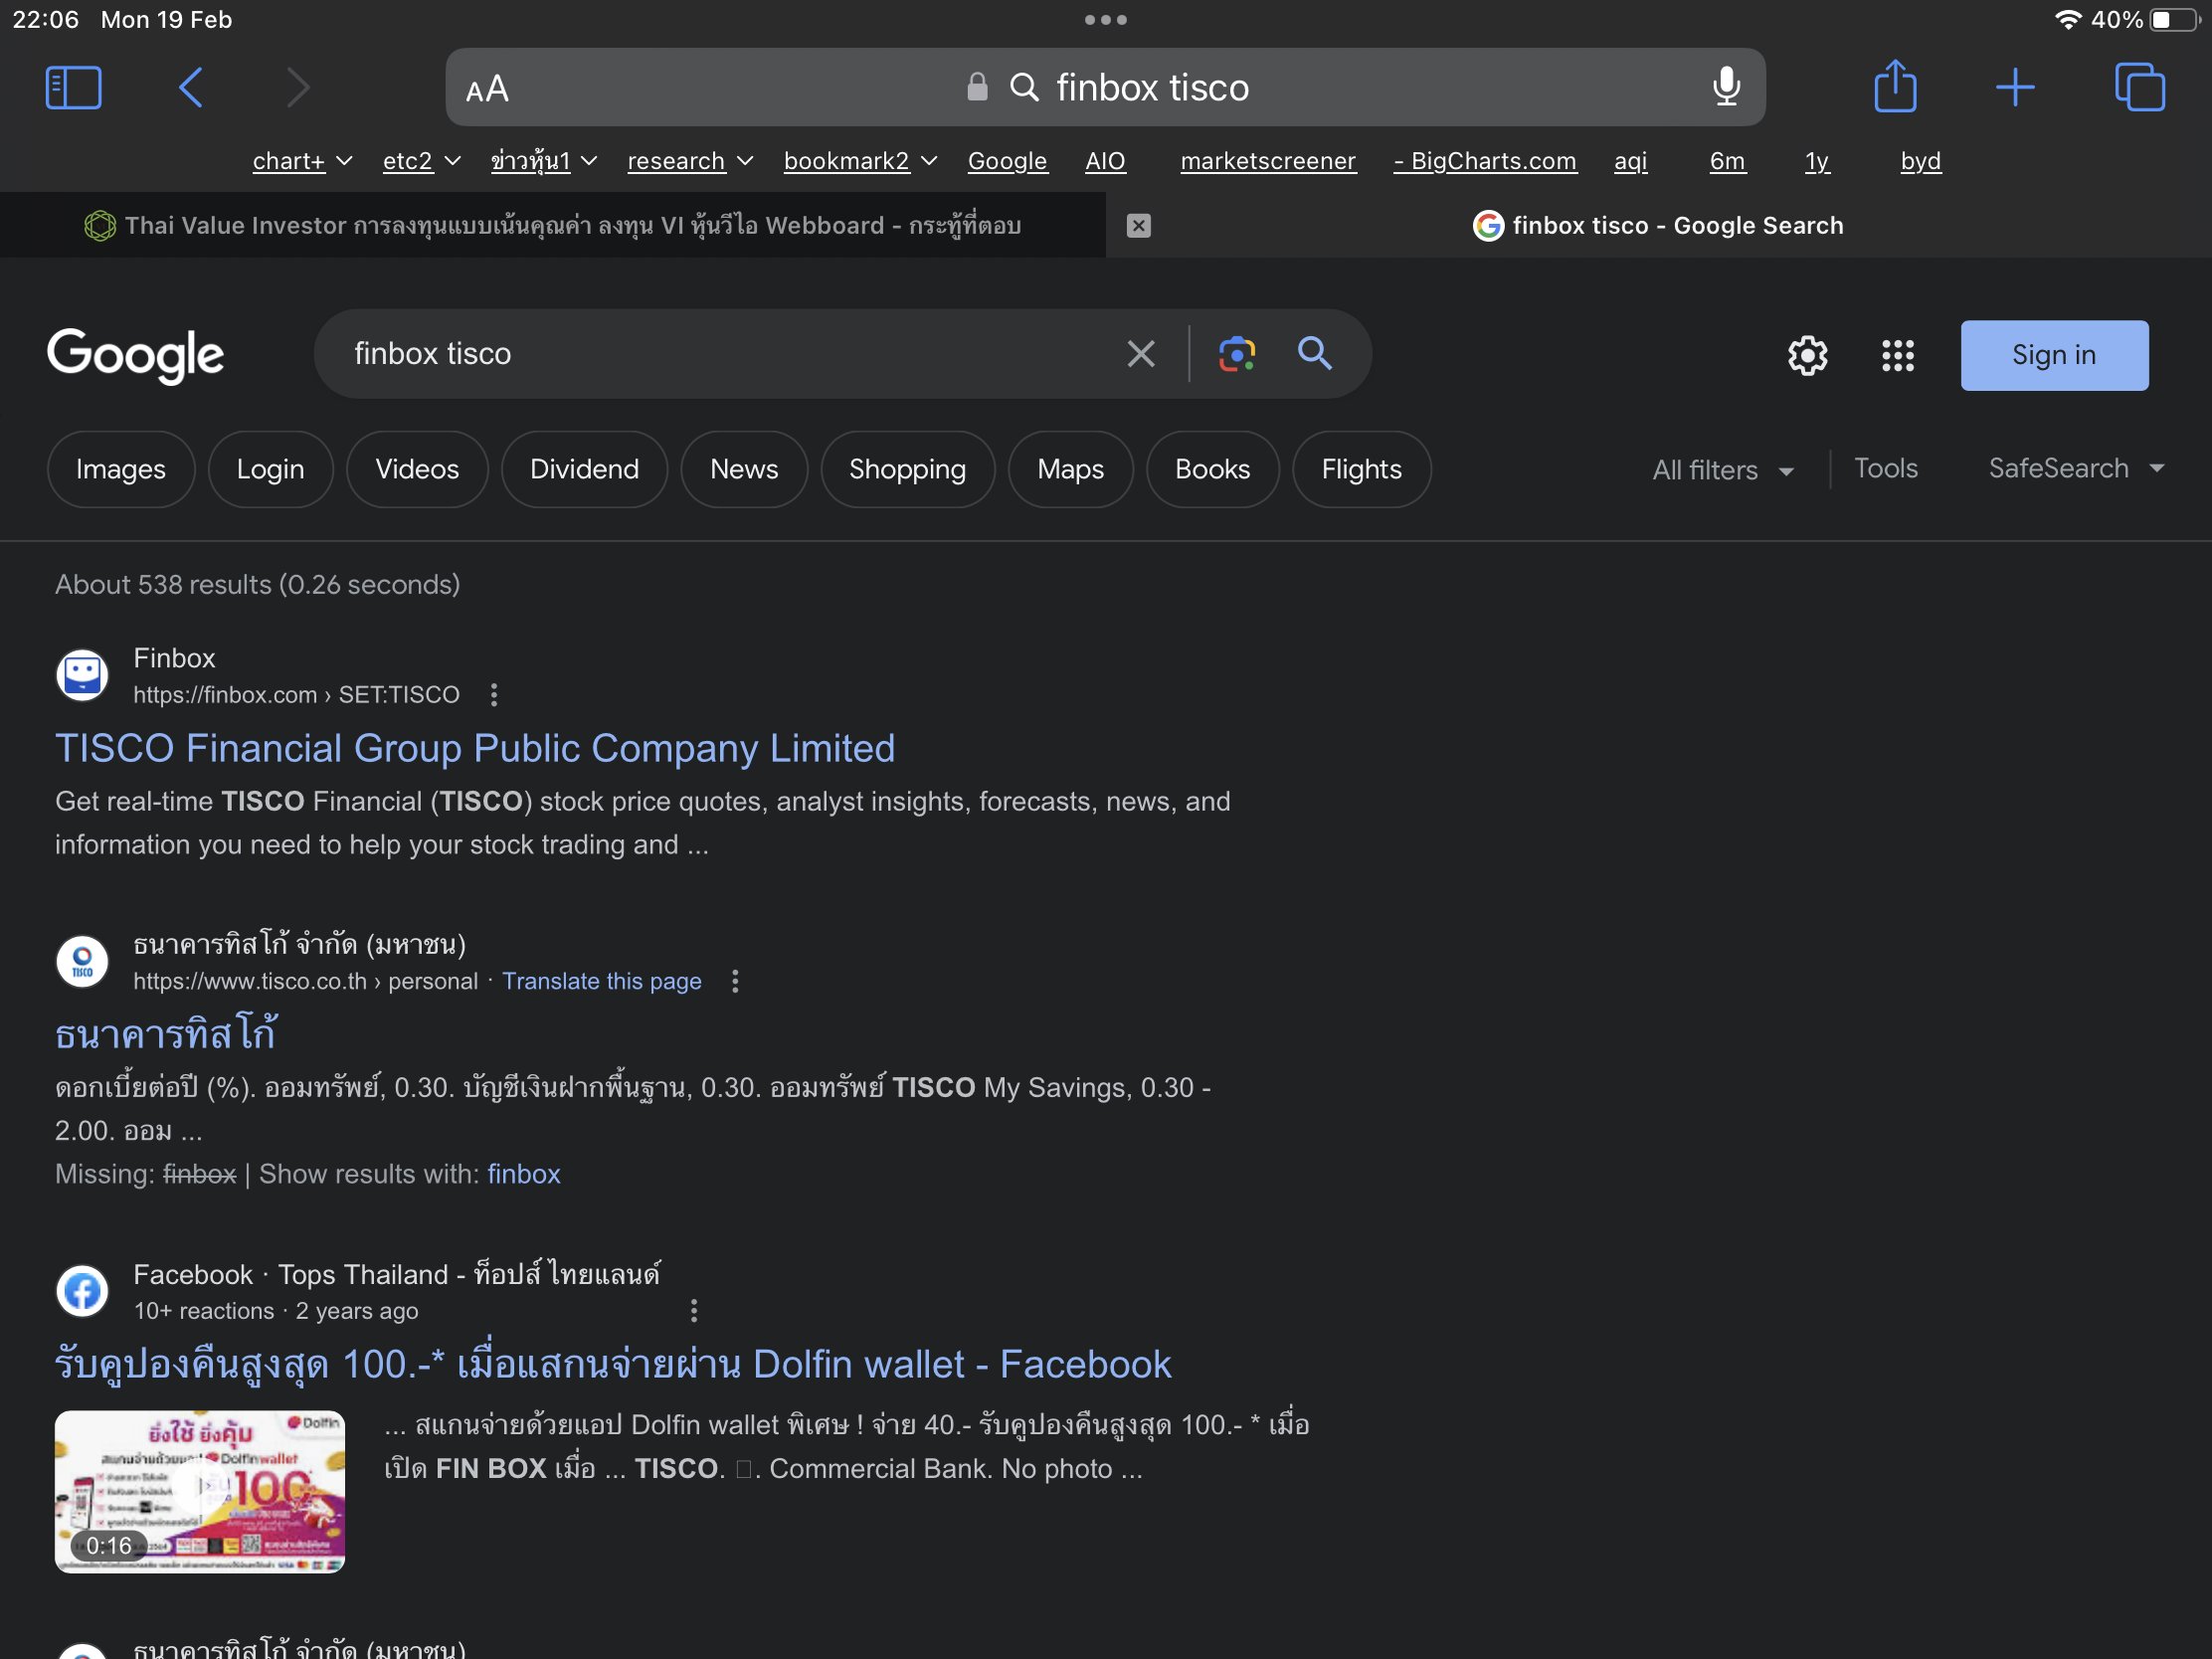Filter results by Videos
The height and width of the screenshot is (1659, 2212).
[x=417, y=470]
